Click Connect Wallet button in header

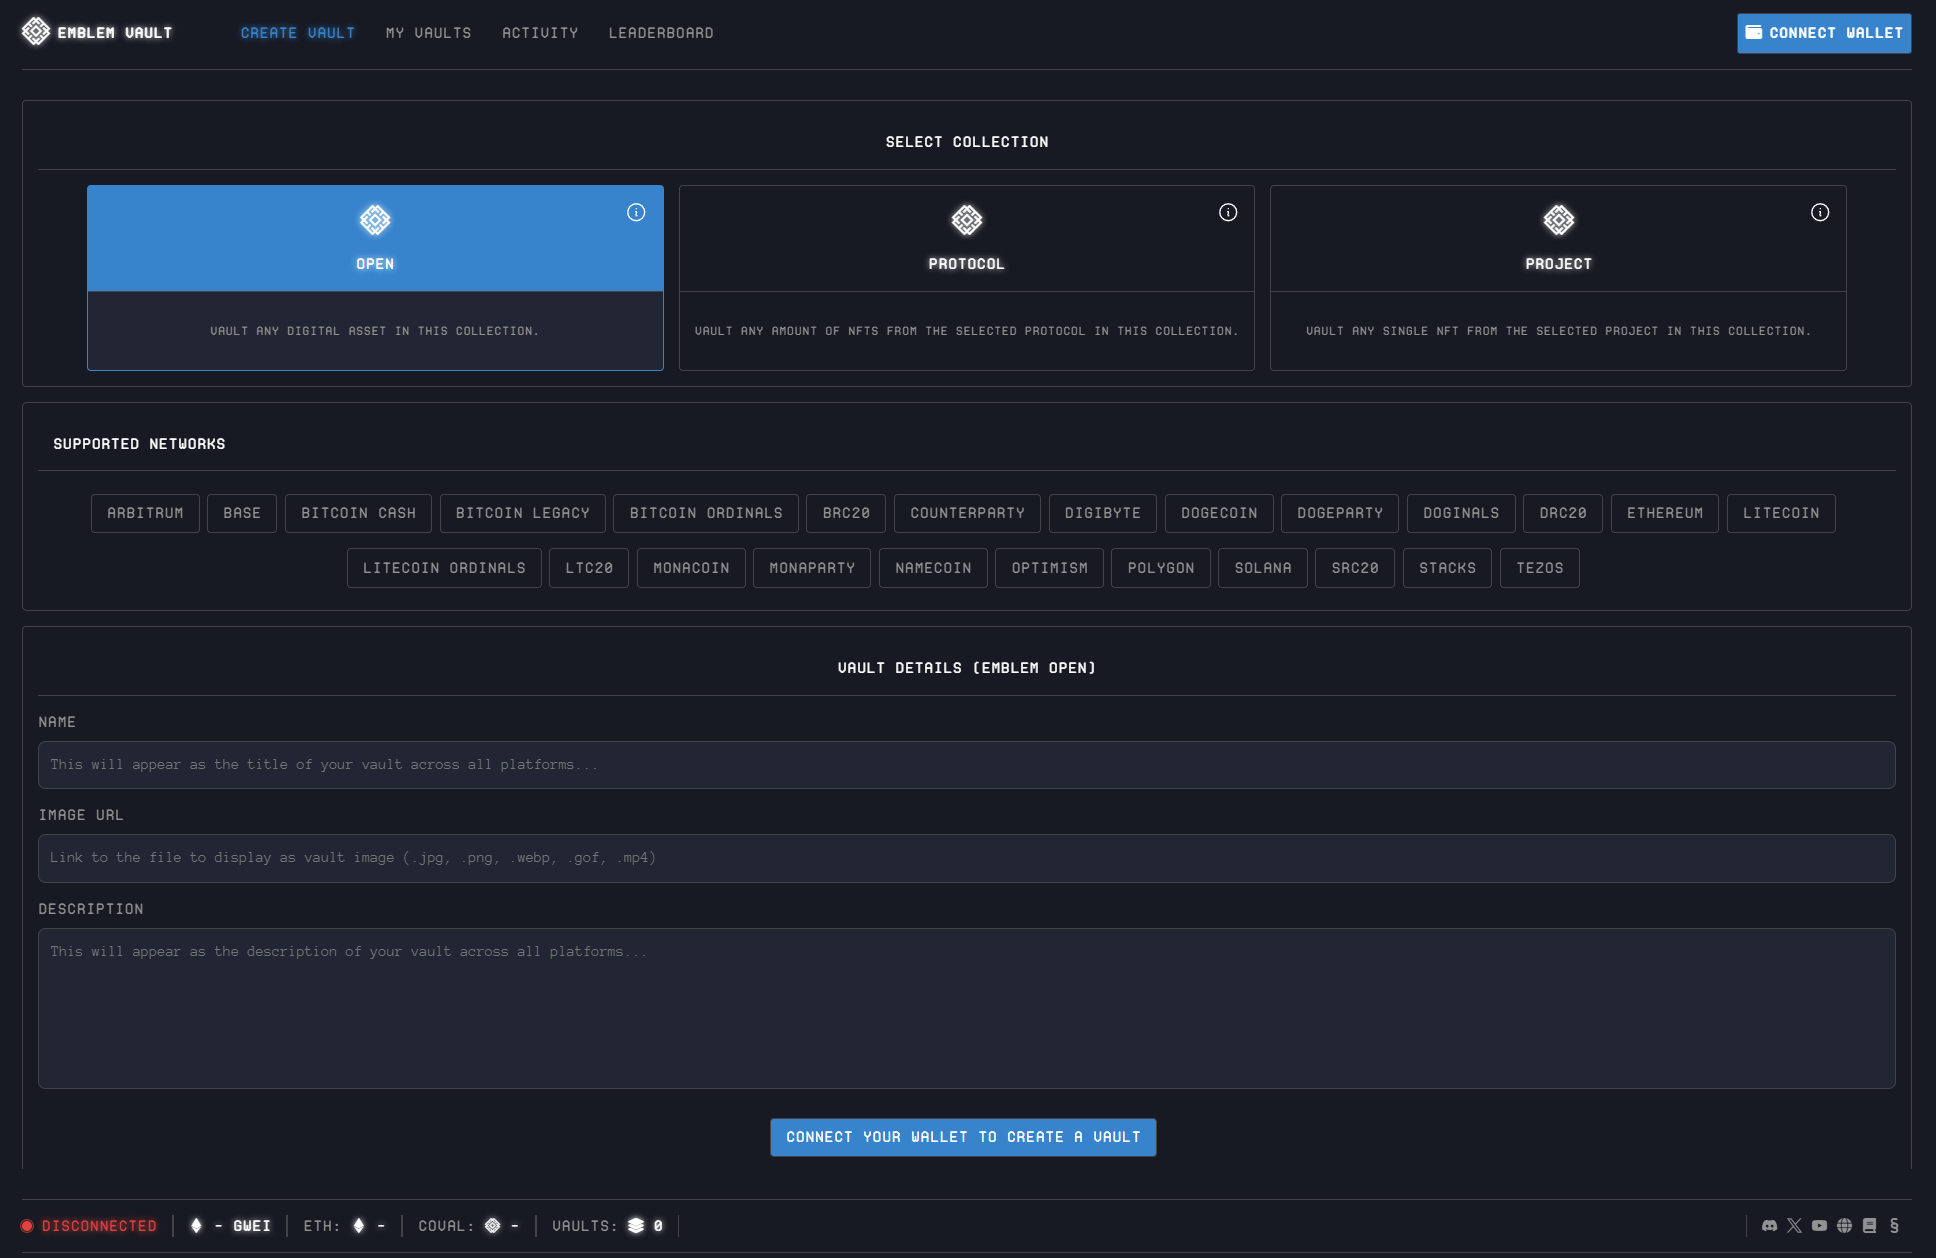(x=1824, y=33)
